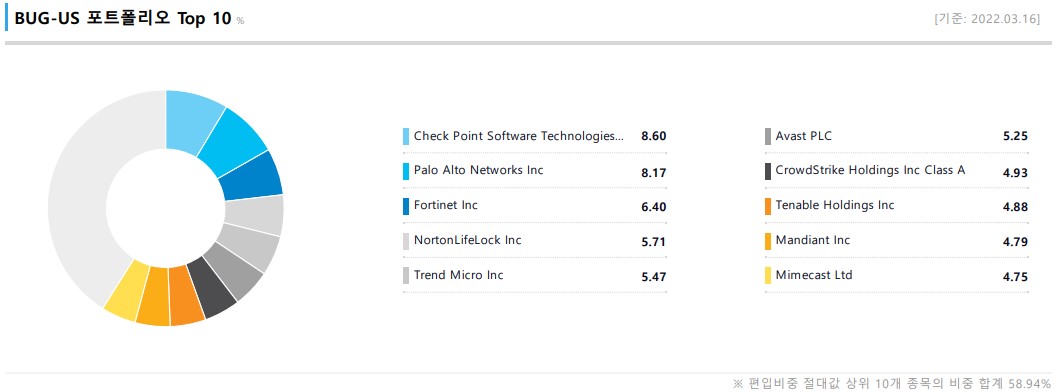Click the Palo Alto Networks legend color square
This screenshot has height=392, width=1056.
pyautogui.click(x=406, y=172)
